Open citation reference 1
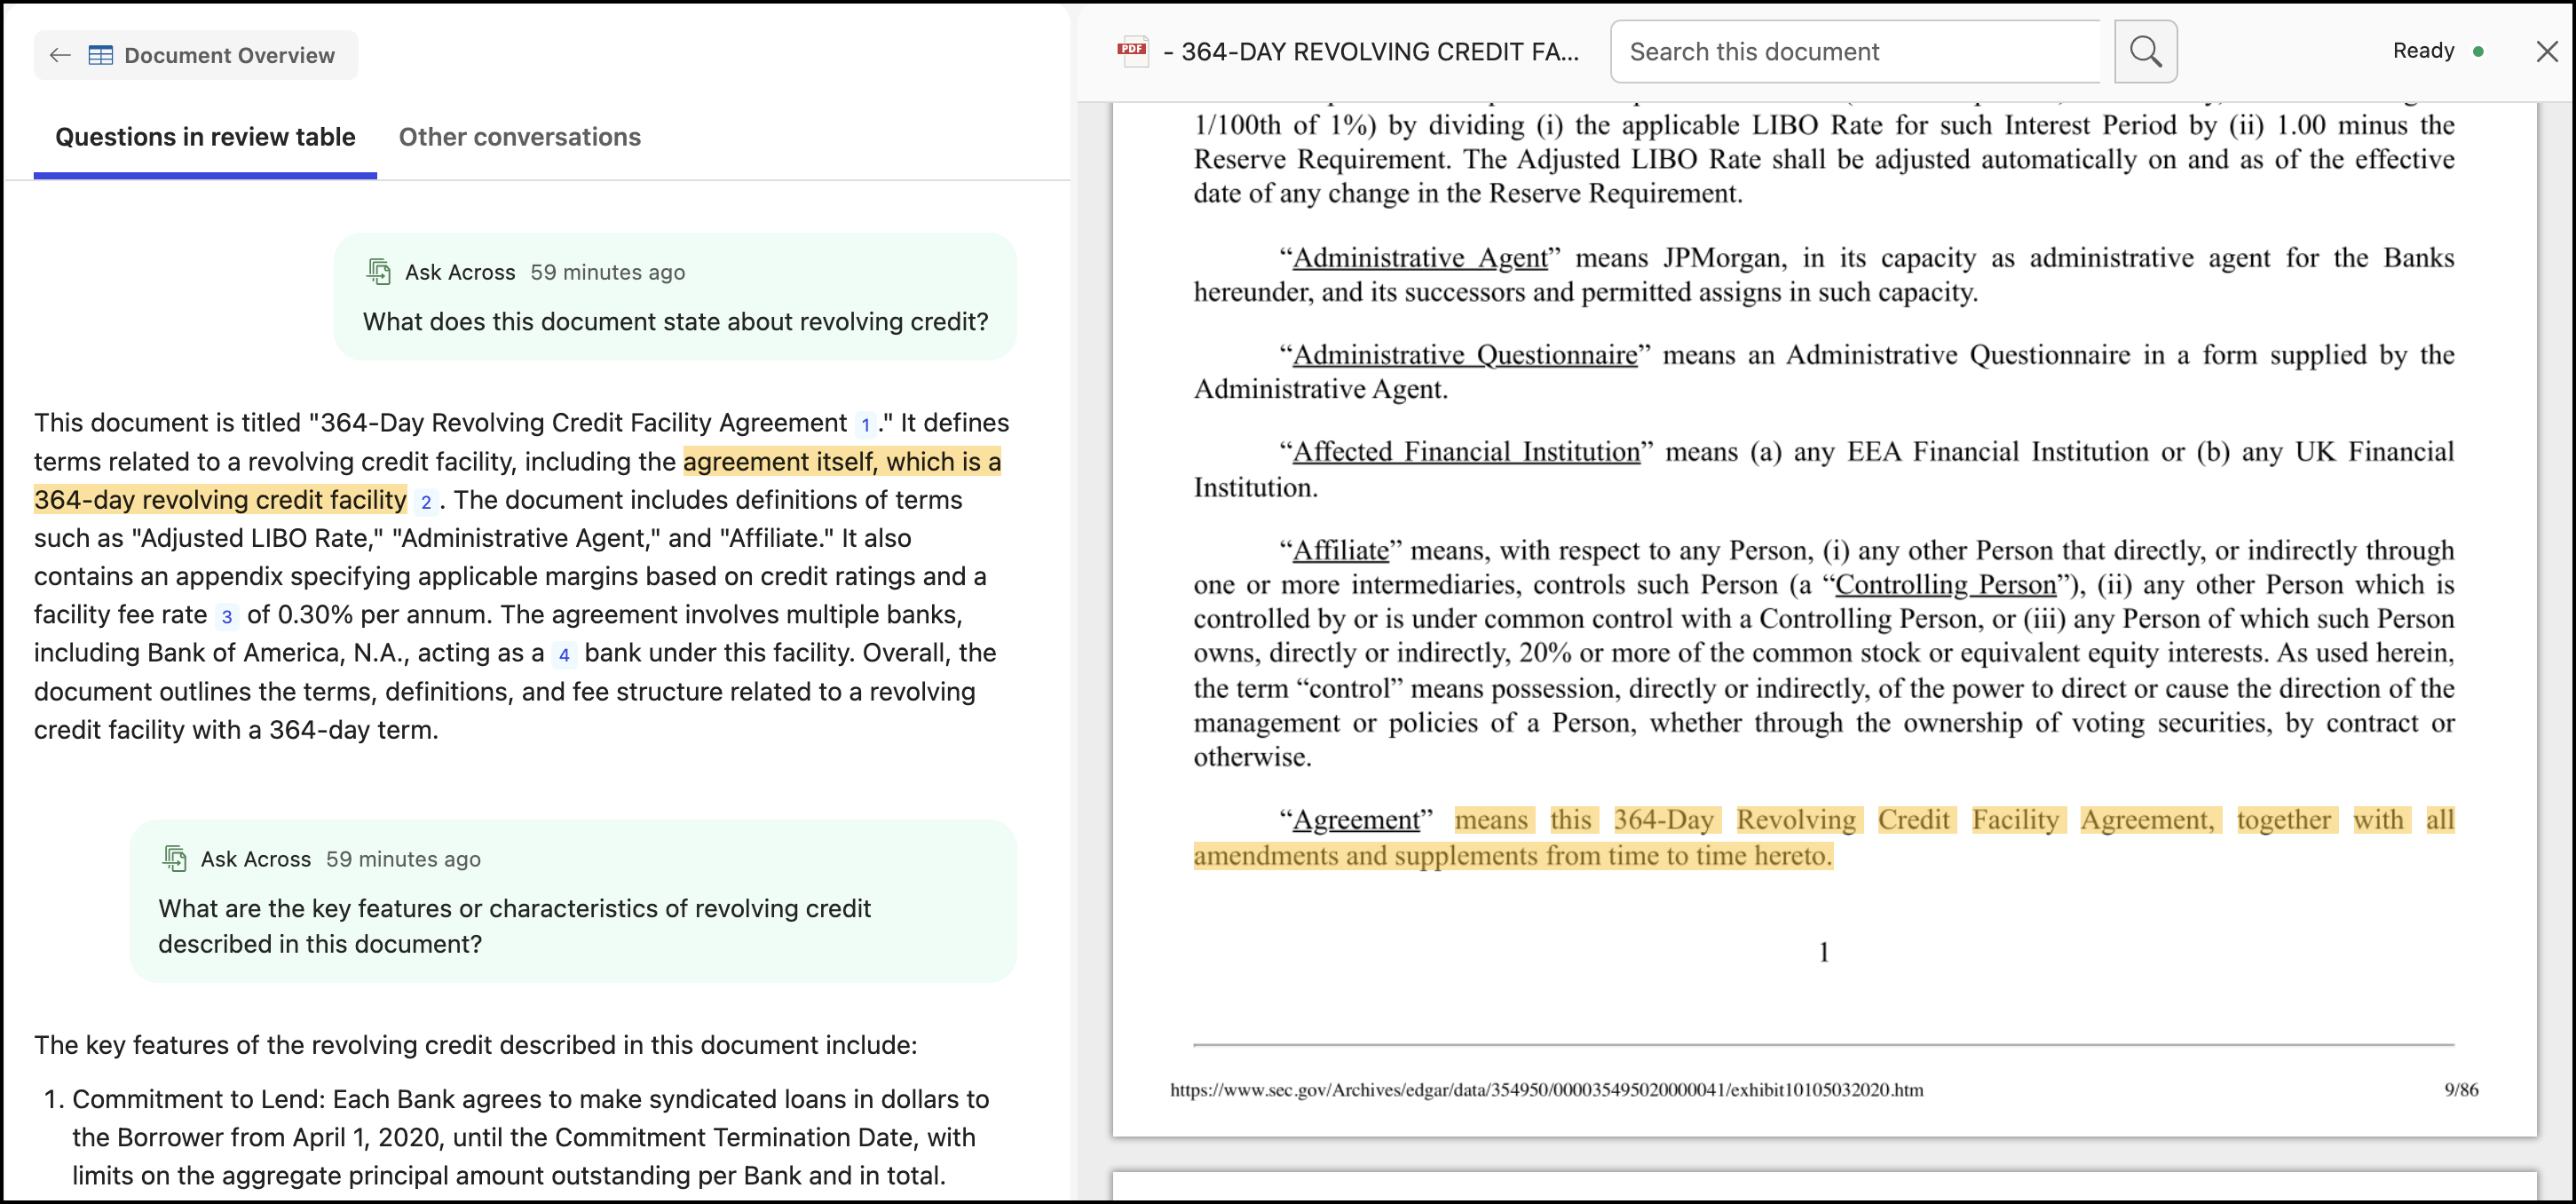 [x=865, y=424]
